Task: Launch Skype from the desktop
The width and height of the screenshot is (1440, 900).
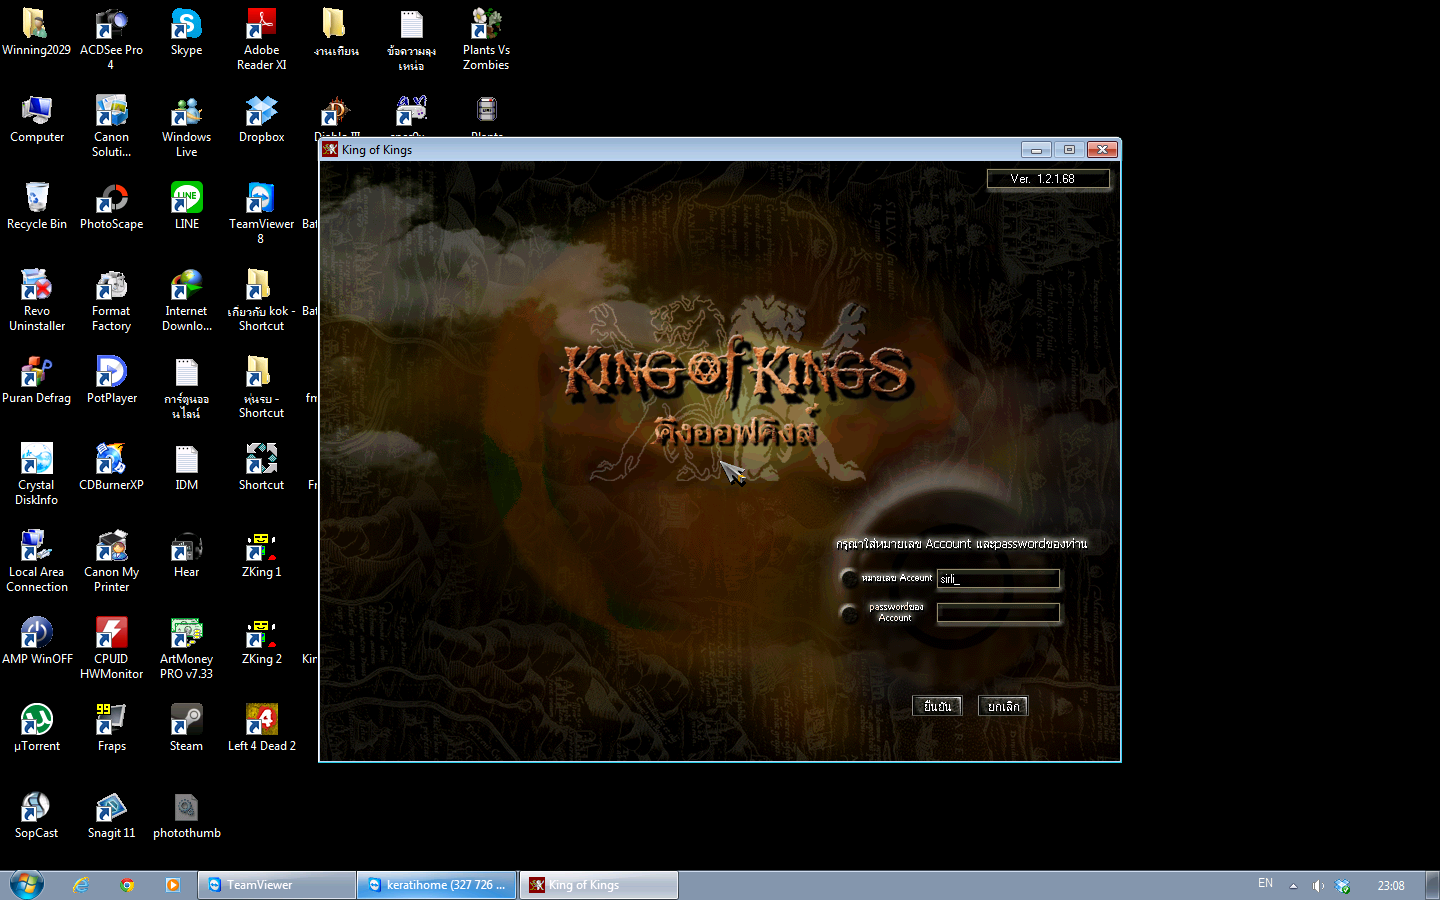Action: tap(186, 32)
